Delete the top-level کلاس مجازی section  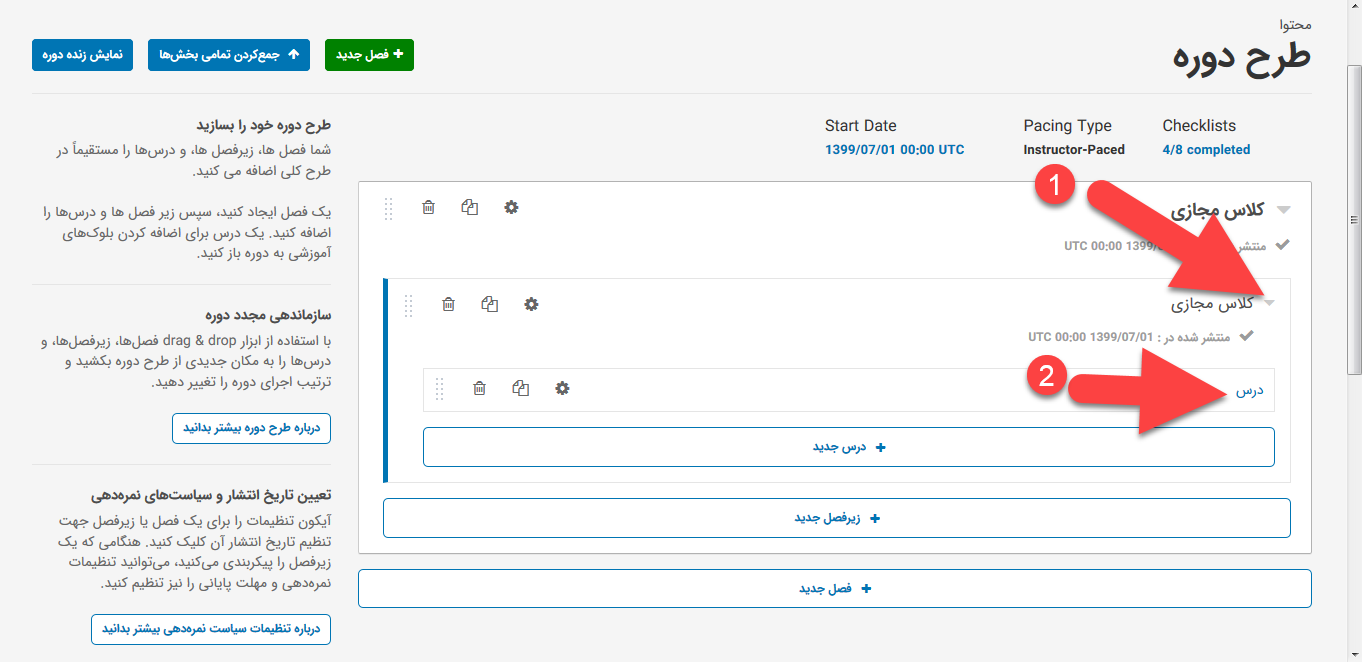point(429,207)
